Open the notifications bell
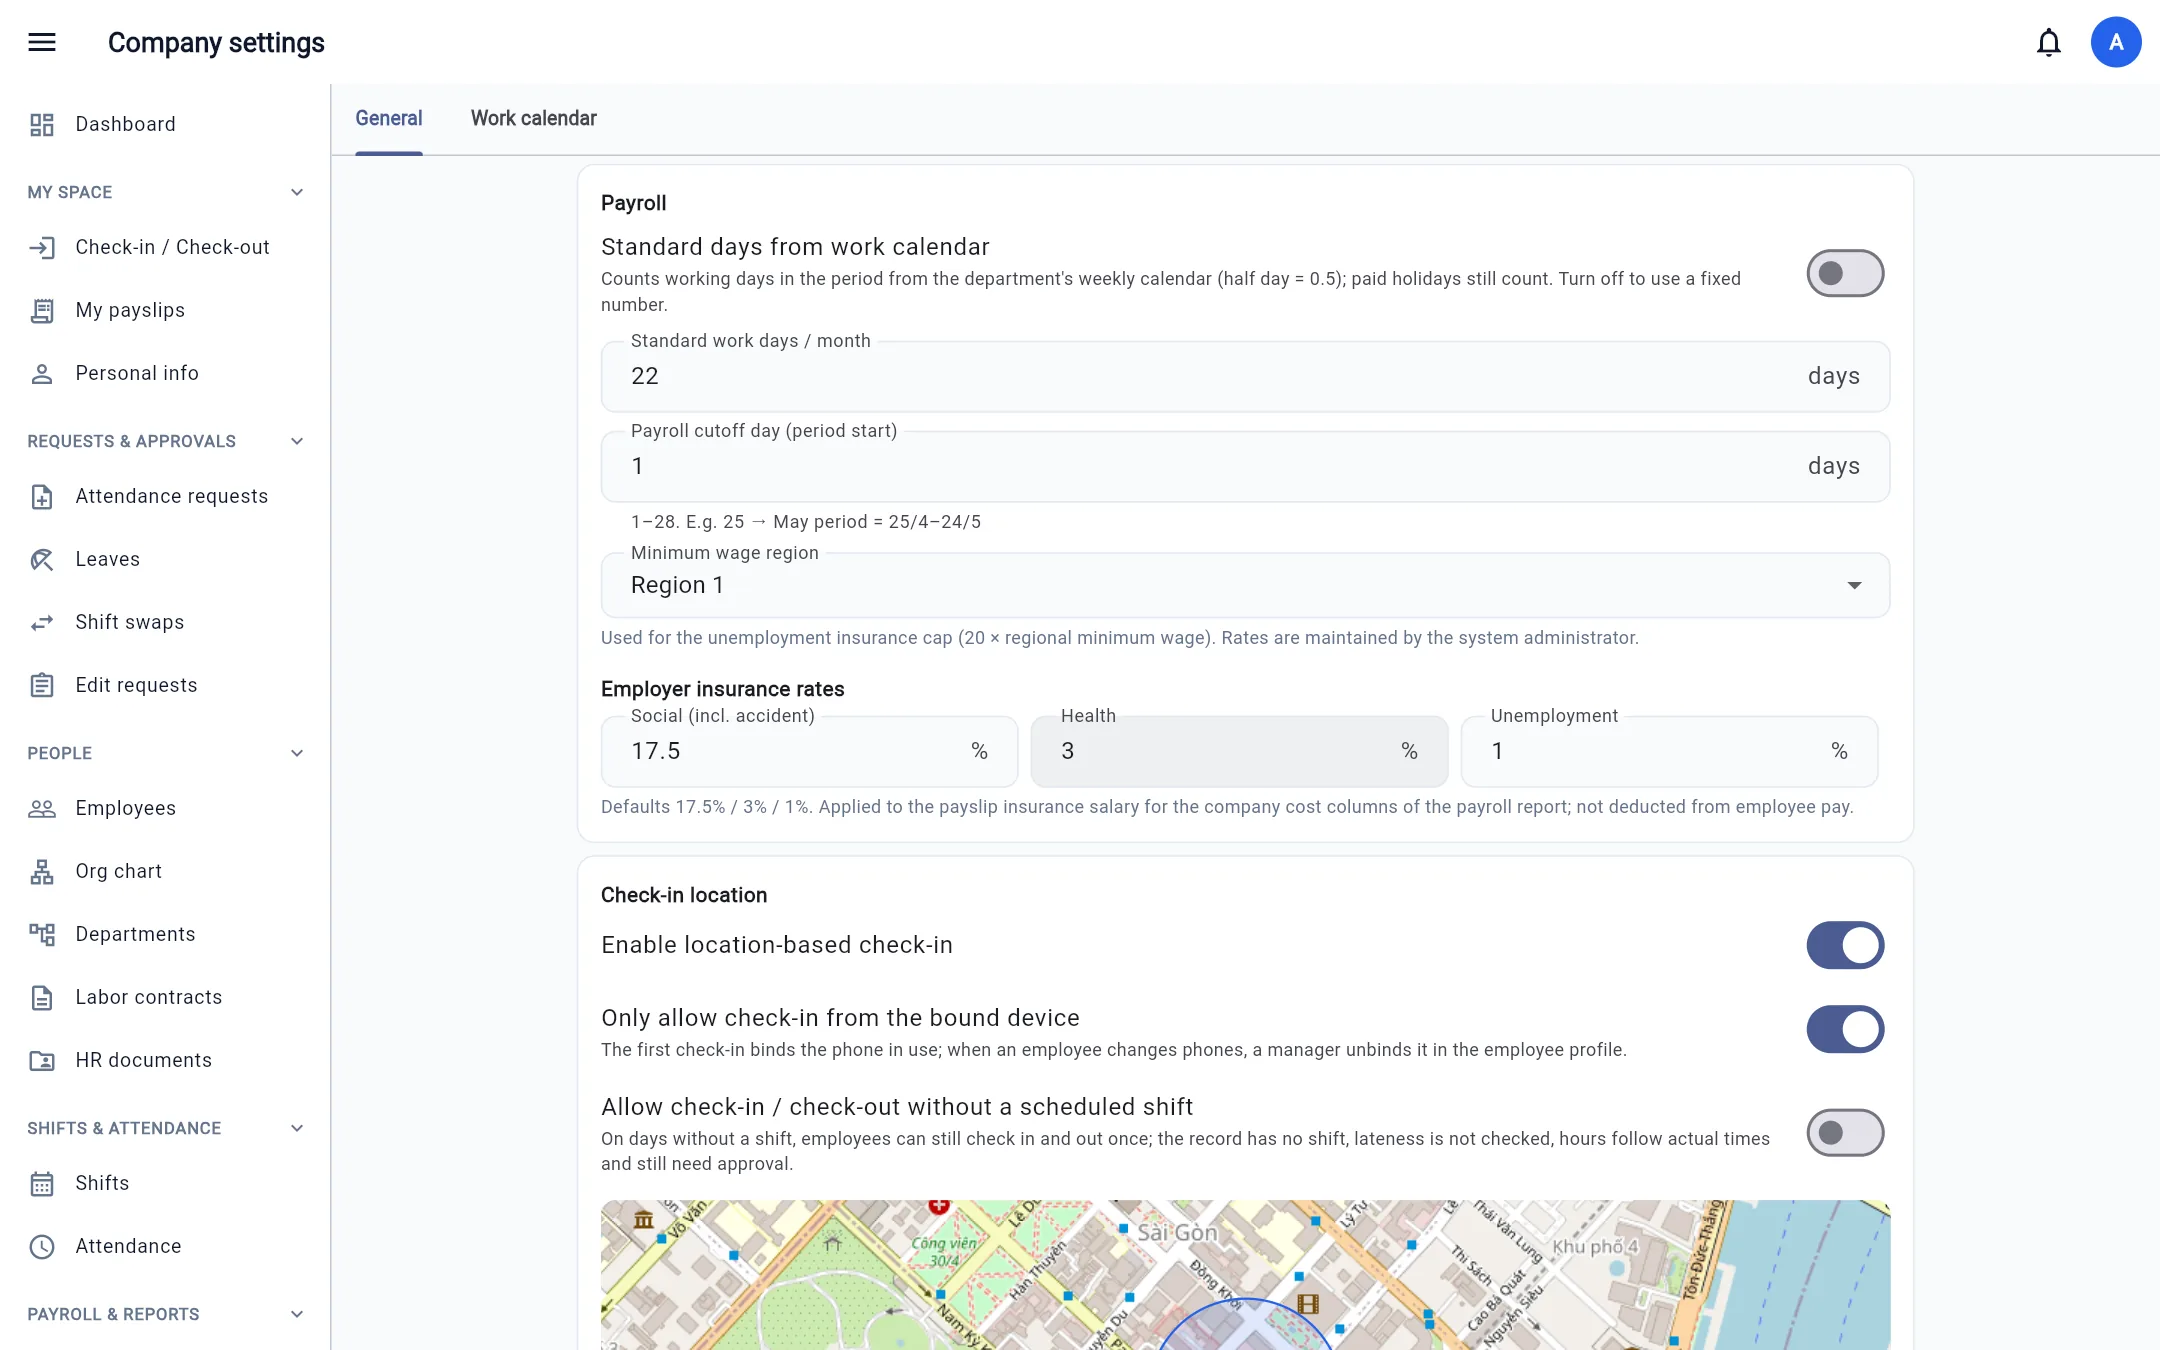This screenshot has height=1350, width=2160. 2049,42
